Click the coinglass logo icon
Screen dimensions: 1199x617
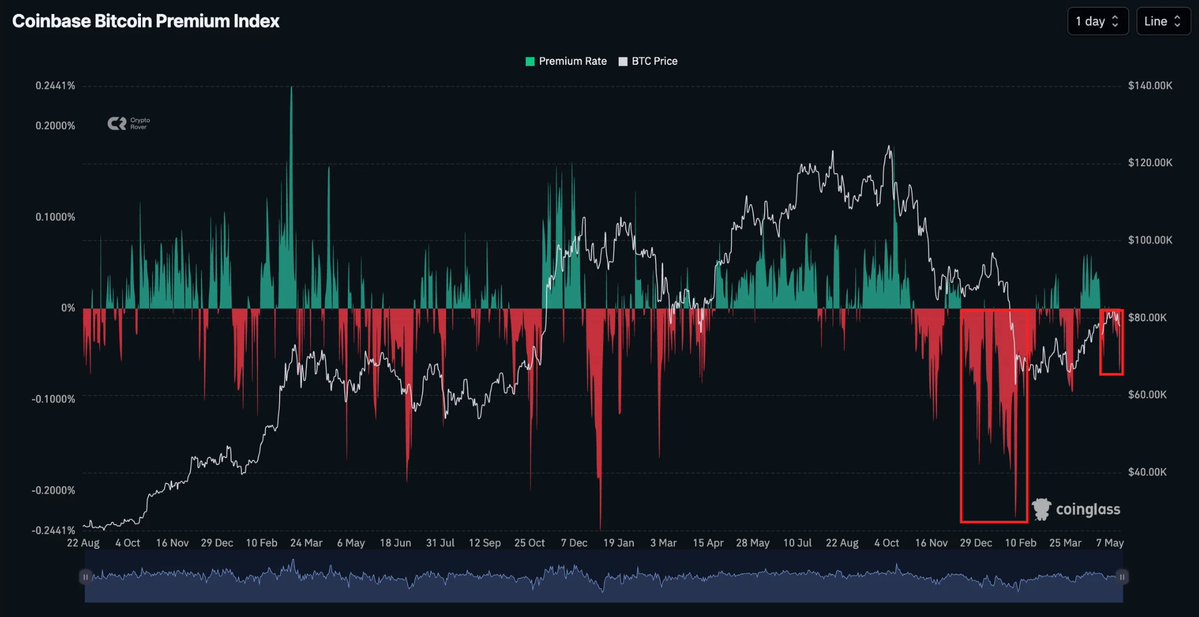click(1041, 509)
